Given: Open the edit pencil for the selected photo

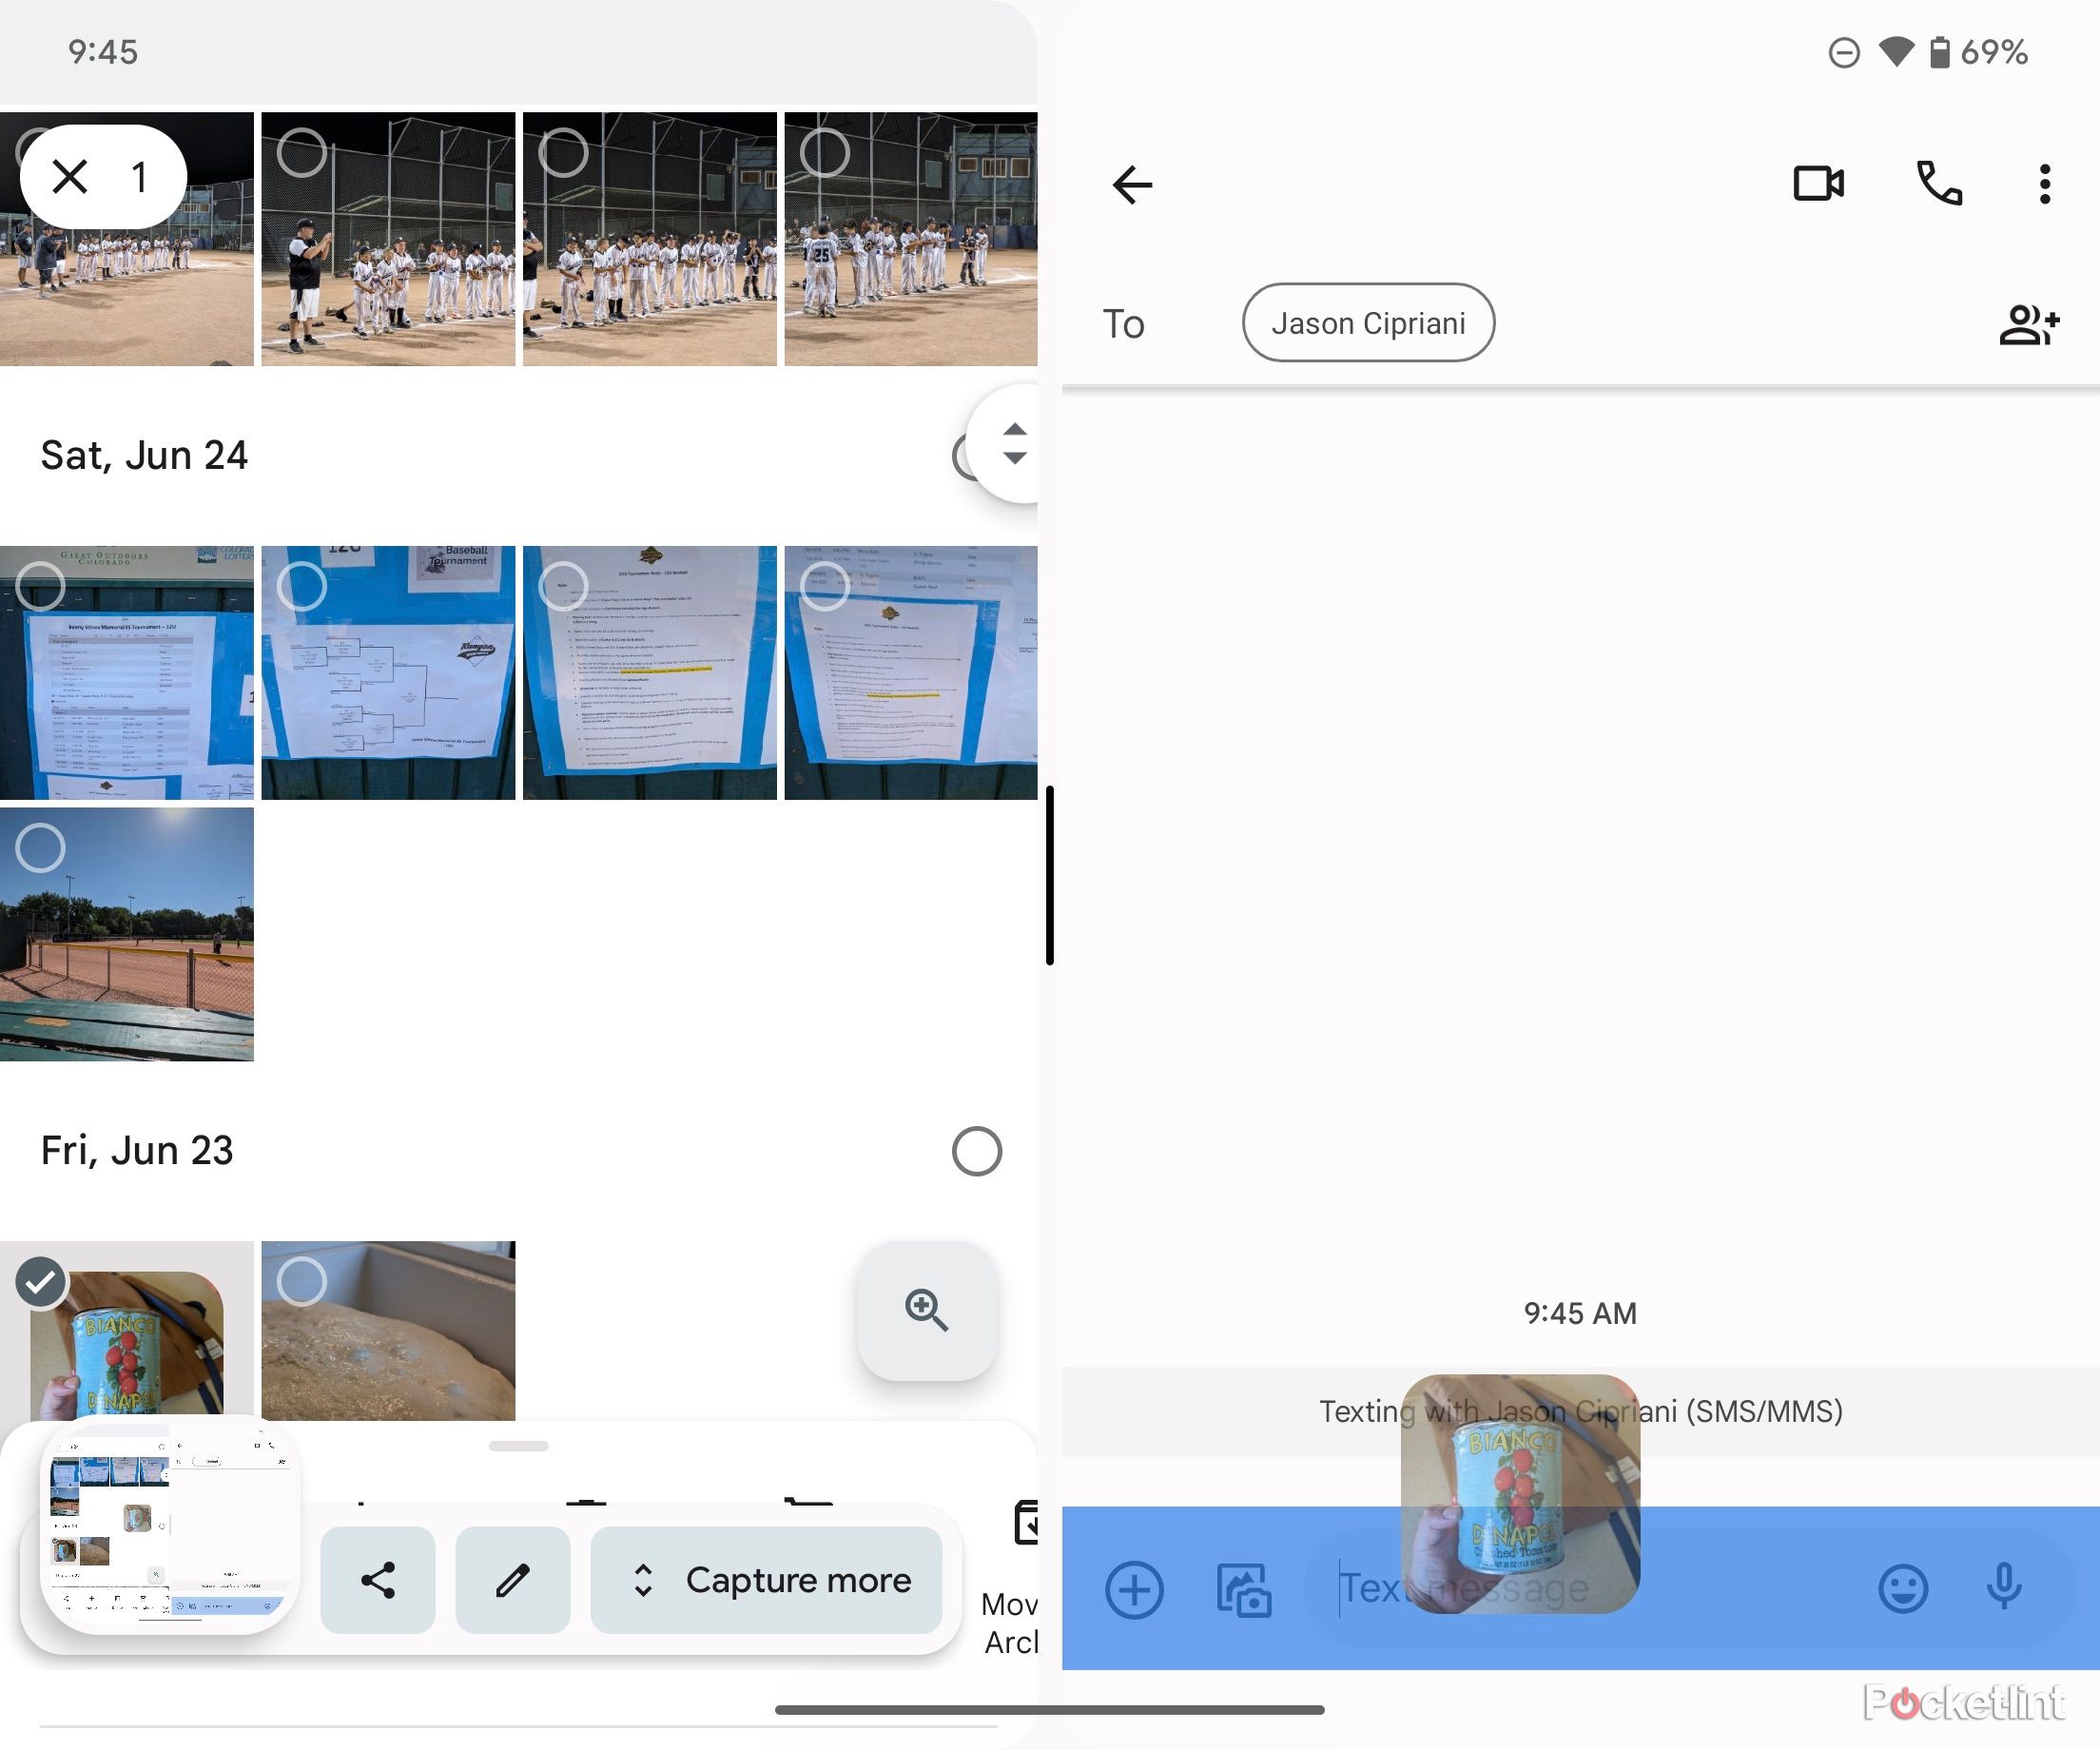Looking at the screenshot, I should pyautogui.click(x=512, y=1580).
